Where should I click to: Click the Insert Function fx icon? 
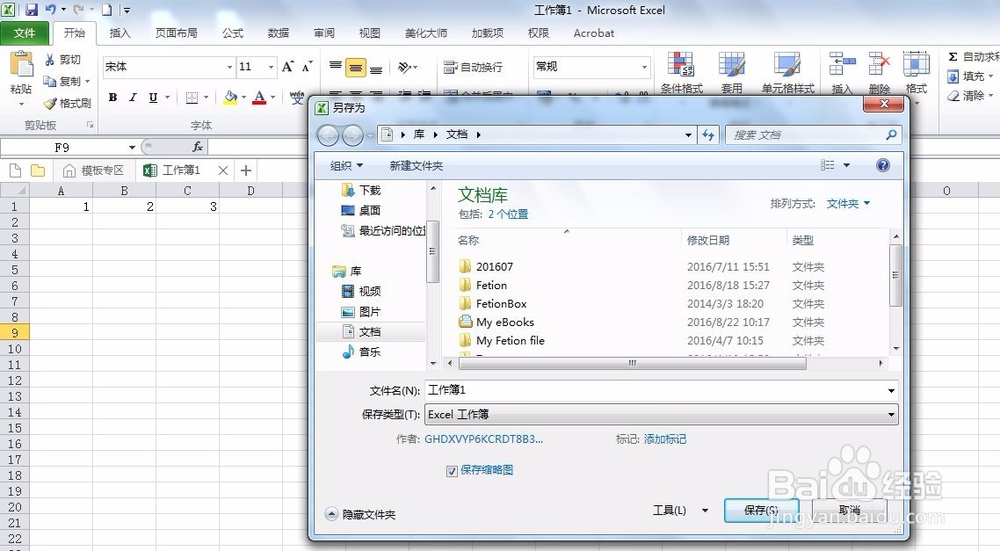(x=198, y=147)
